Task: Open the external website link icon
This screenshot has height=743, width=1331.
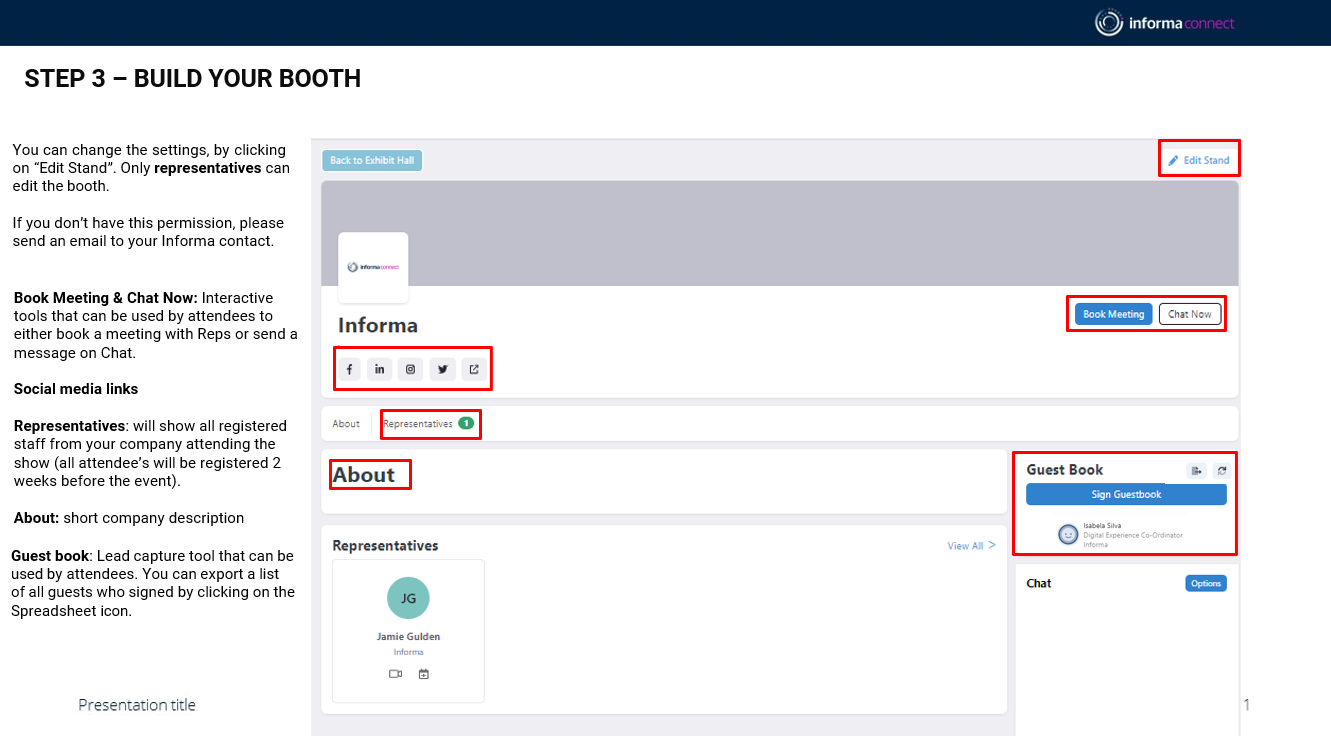Action: pos(474,369)
